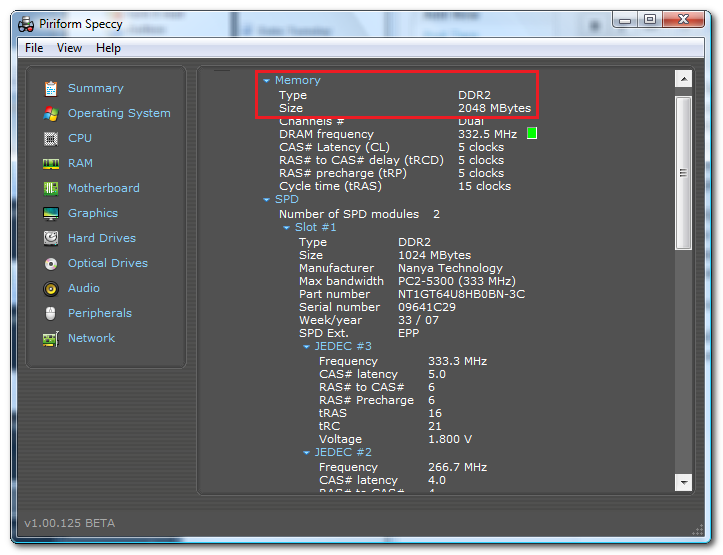Go to the CPU section
Image resolution: width=723 pixels, height=555 pixels.
80,138
